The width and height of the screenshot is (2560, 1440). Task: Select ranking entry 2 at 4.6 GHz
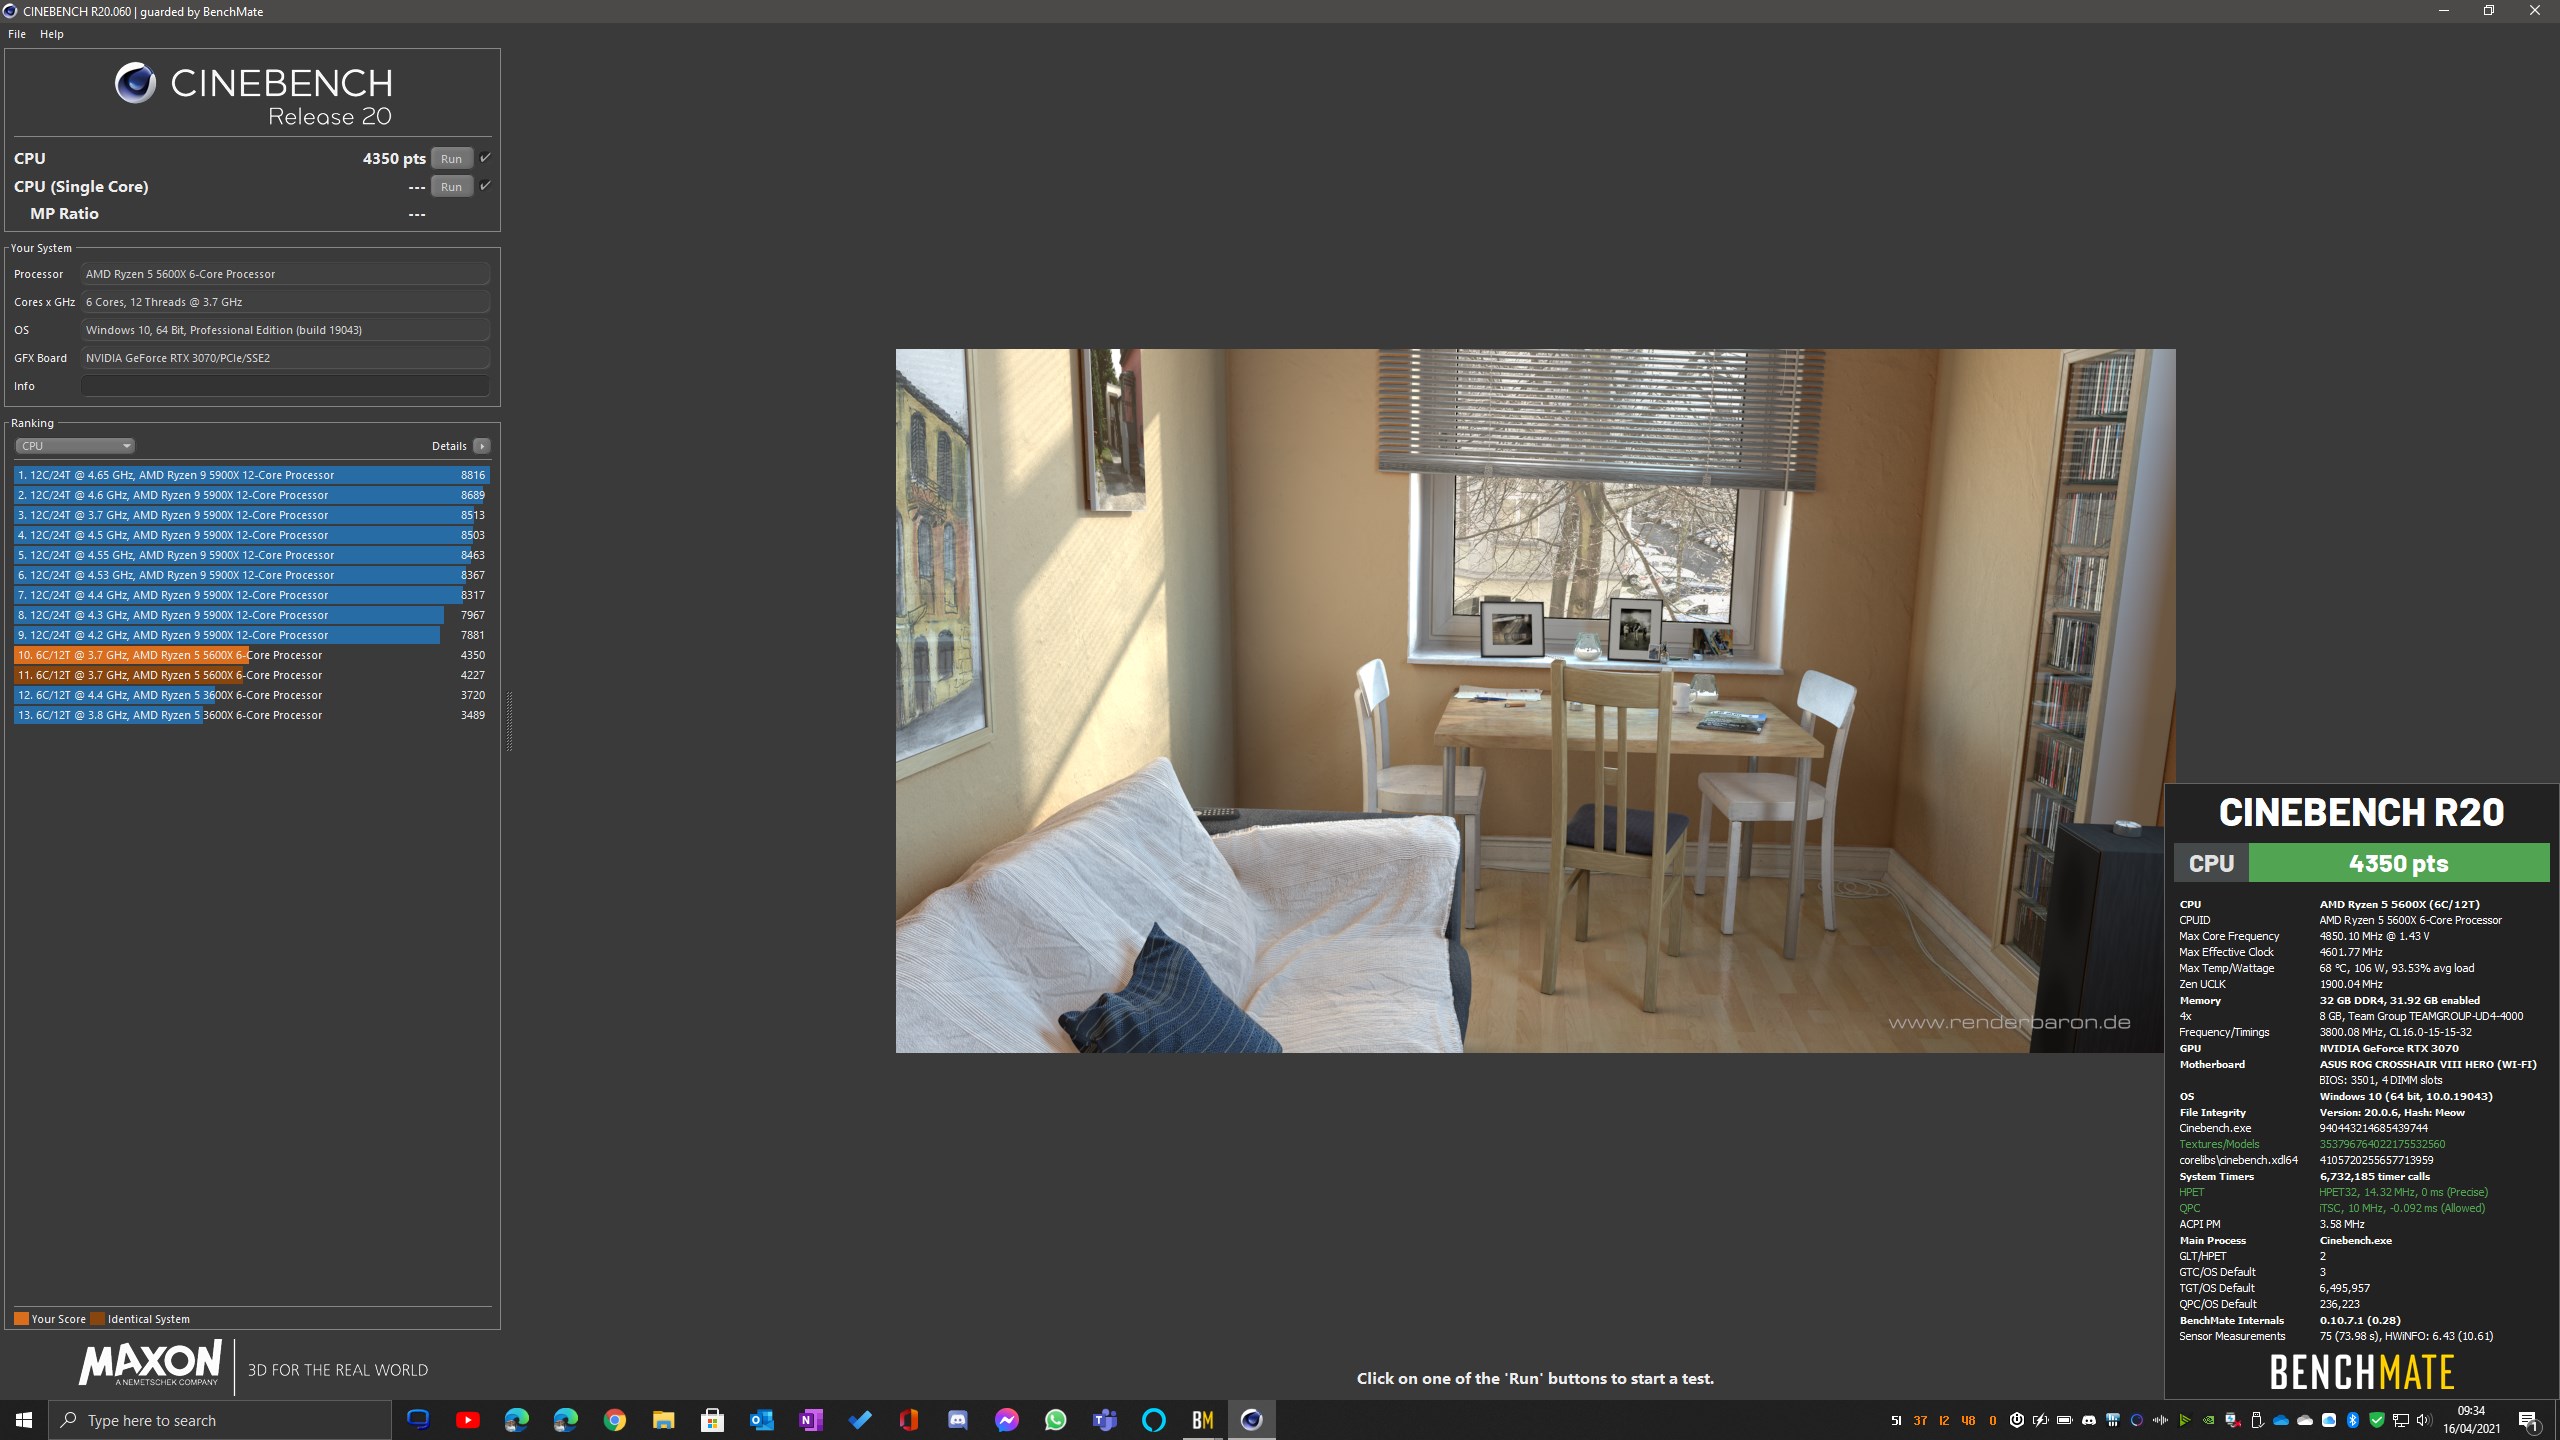pyautogui.click(x=251, y=495)
